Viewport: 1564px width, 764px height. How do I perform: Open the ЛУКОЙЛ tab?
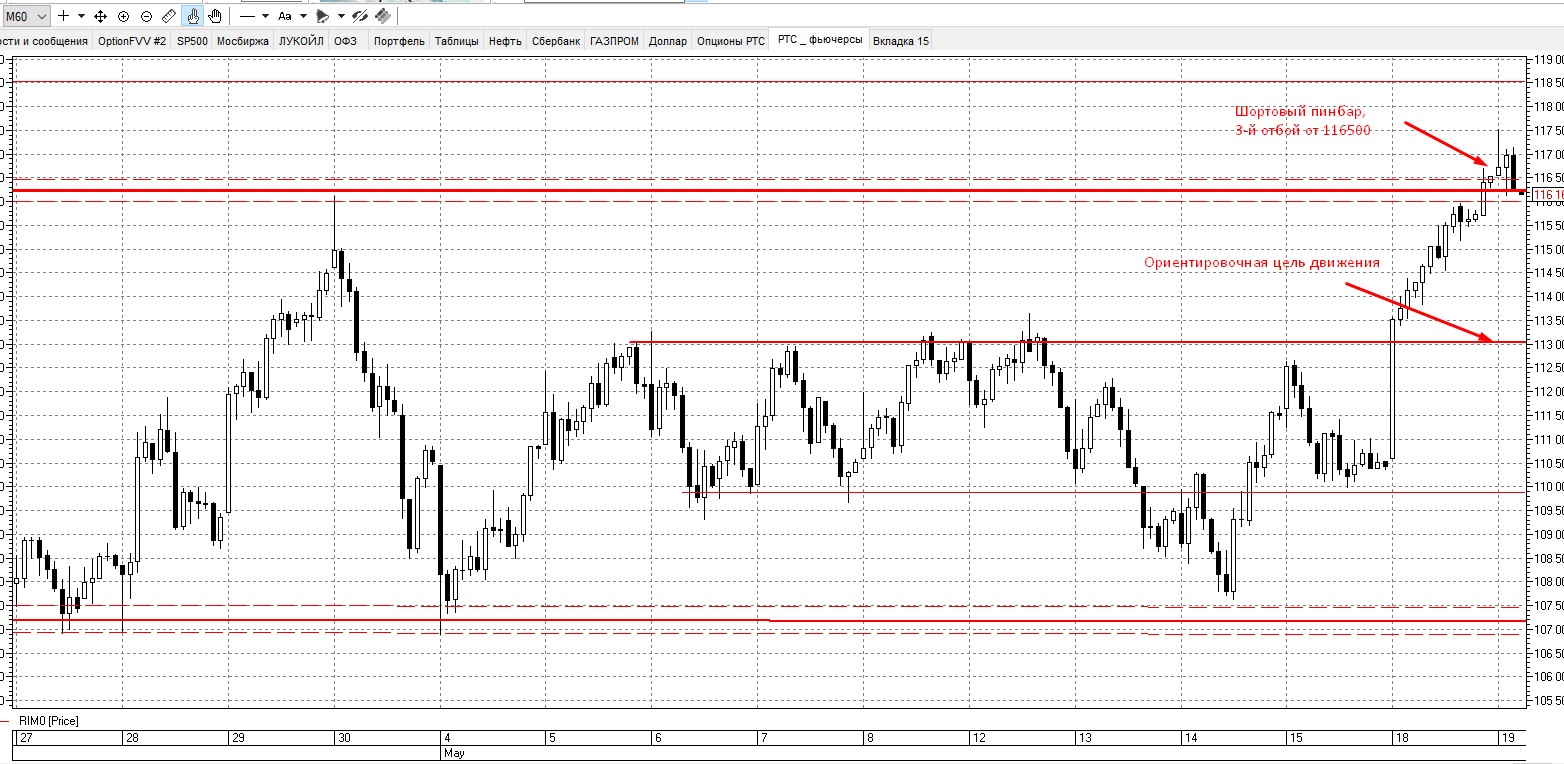coord(301,41)
